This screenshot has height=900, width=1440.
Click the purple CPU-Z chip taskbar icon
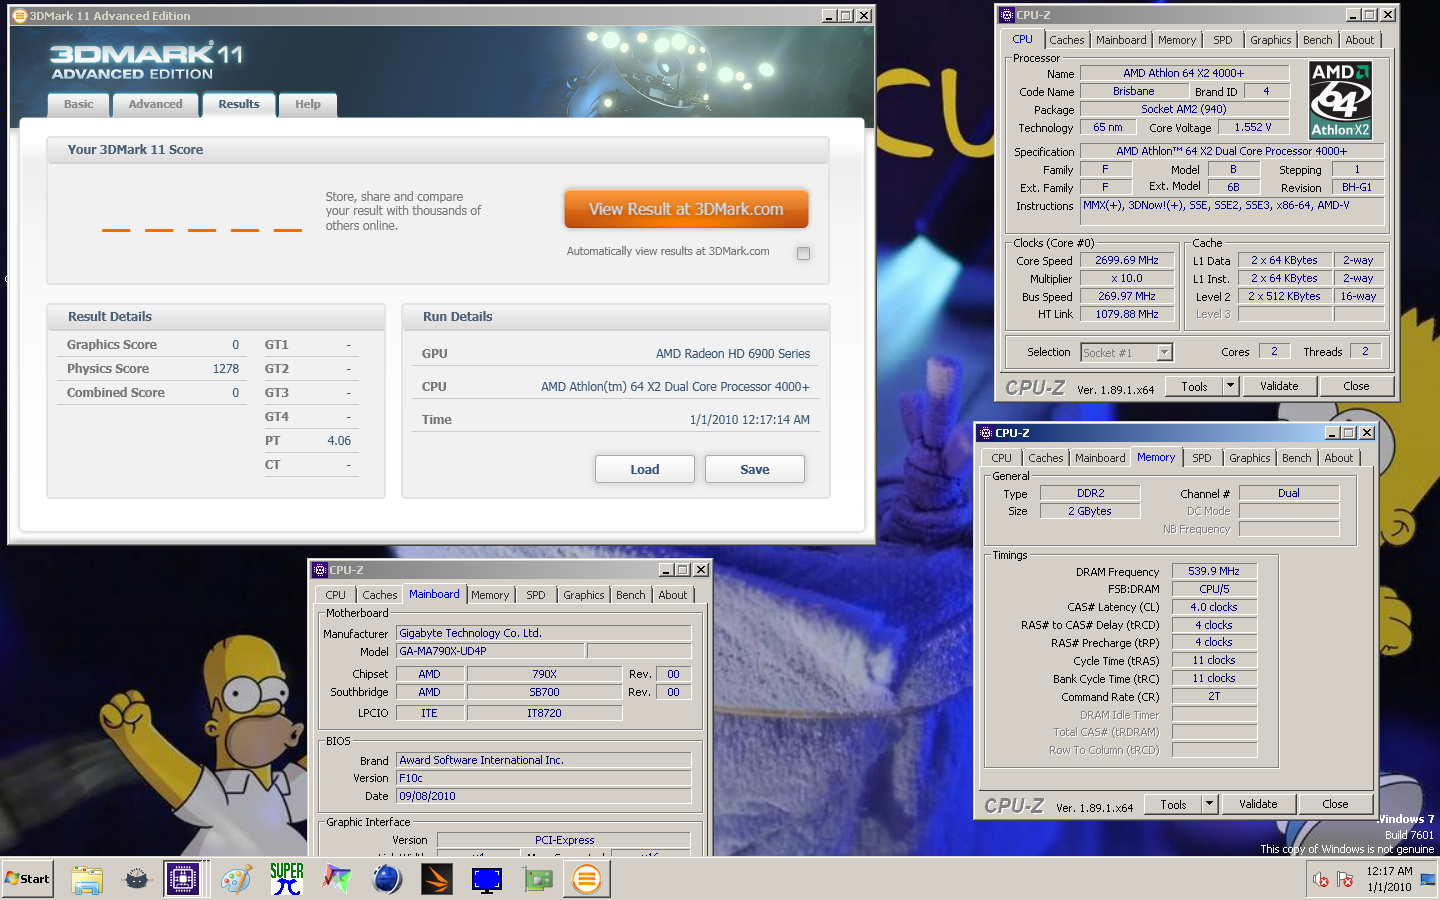pyautogui.click(x=183, y=879)
